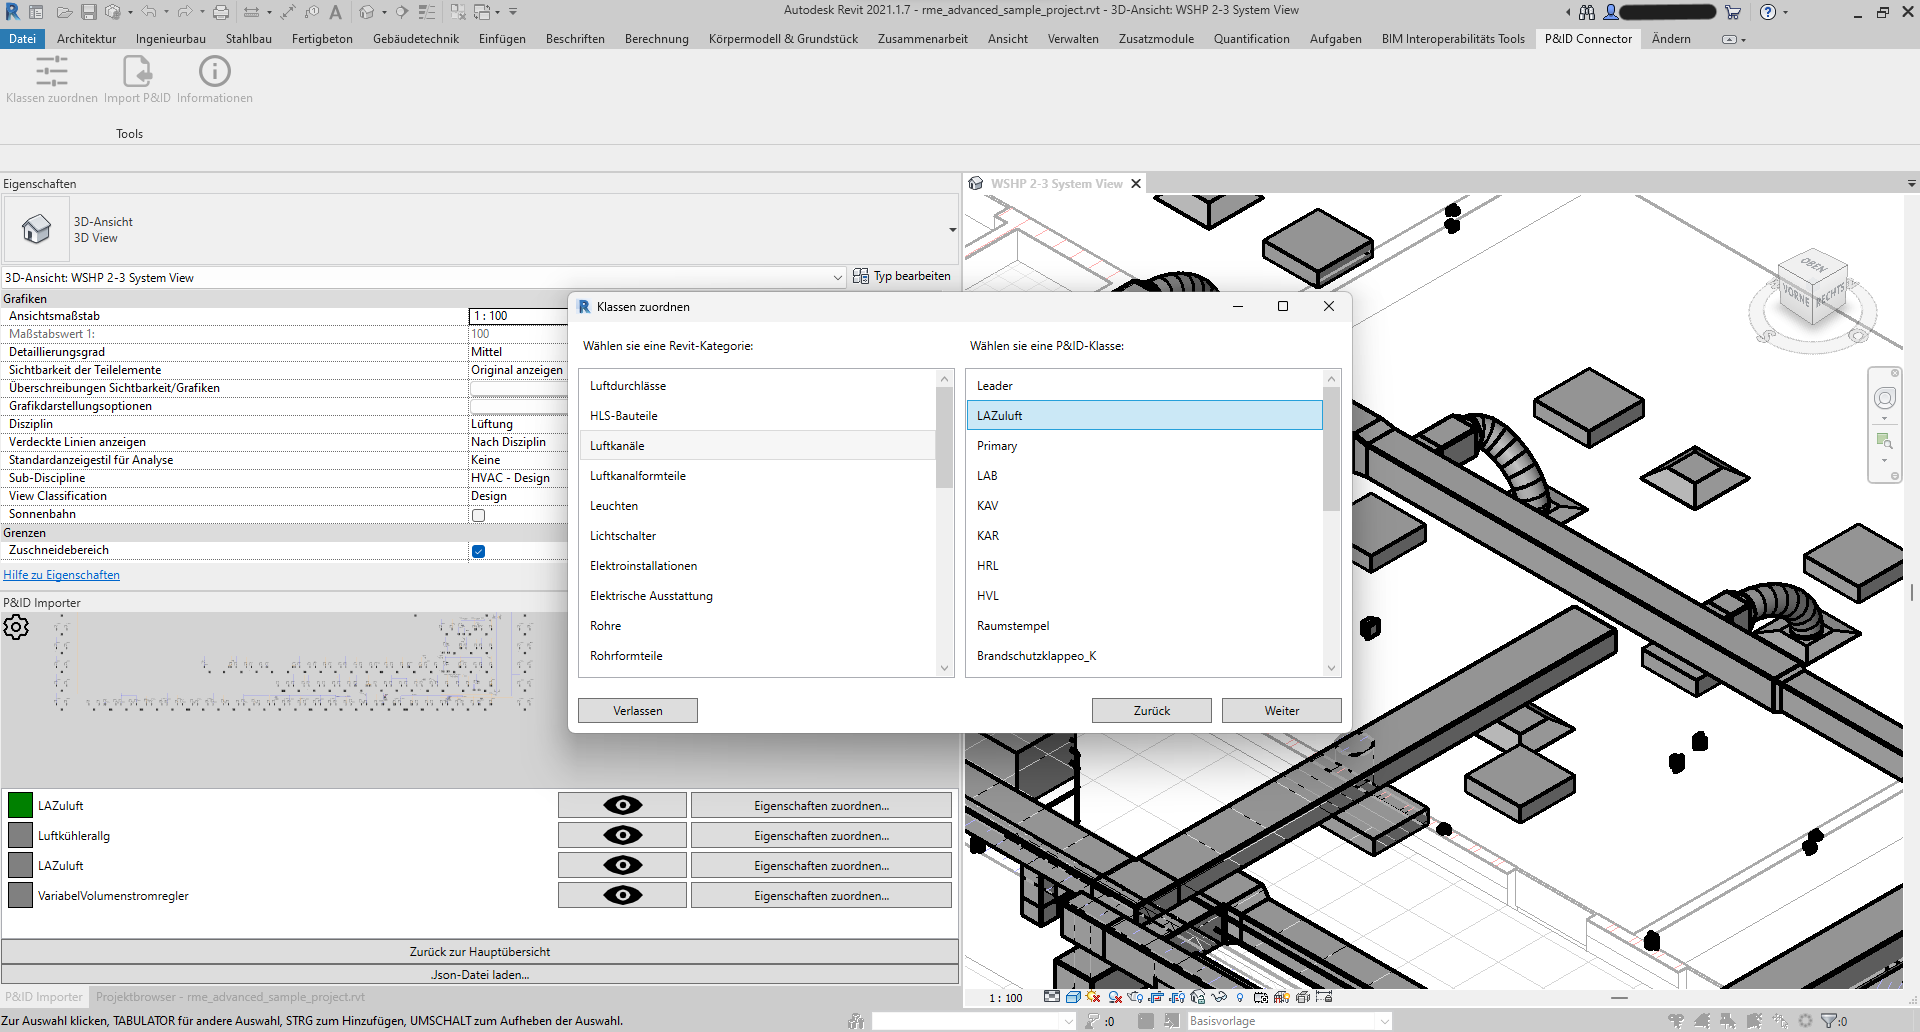The width and height of the screenshot is (1920, 1032).
Task: Uncheck the Zuschneidebereich checkbox
Action: tap(478, 550)
